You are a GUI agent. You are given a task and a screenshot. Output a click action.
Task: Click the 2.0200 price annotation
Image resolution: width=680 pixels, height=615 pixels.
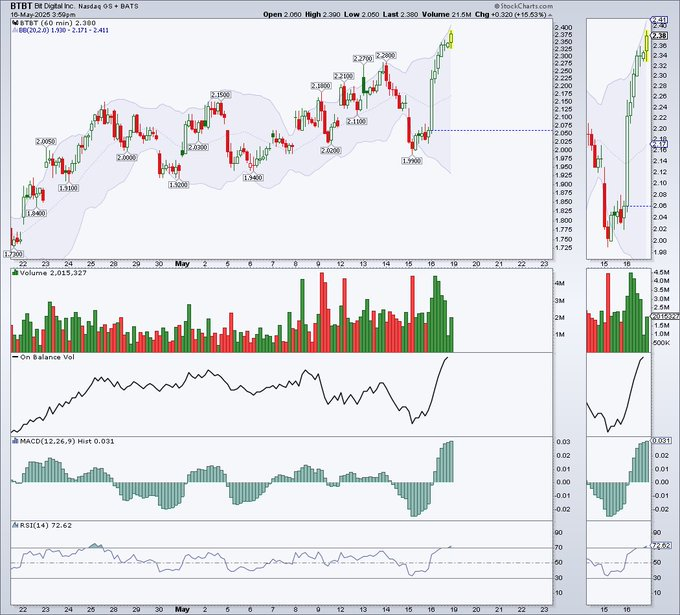(330, 150)
